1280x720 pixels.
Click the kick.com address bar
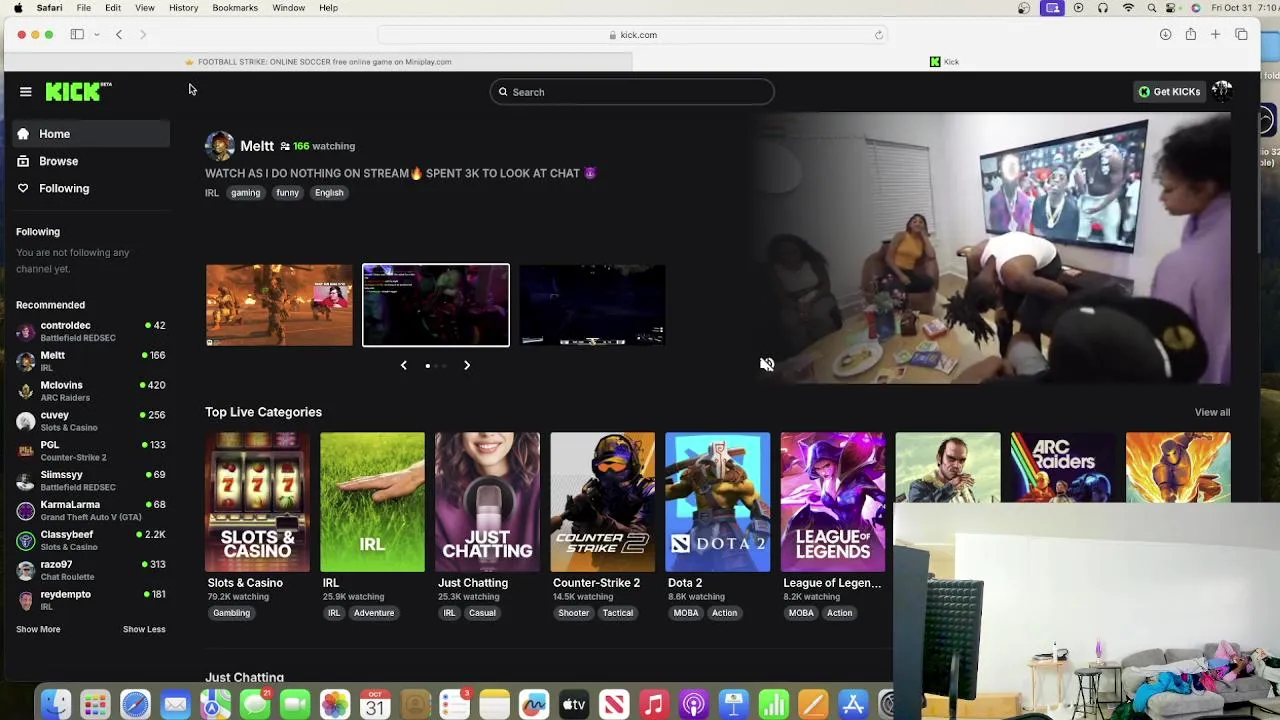click(x=632, y=35)
